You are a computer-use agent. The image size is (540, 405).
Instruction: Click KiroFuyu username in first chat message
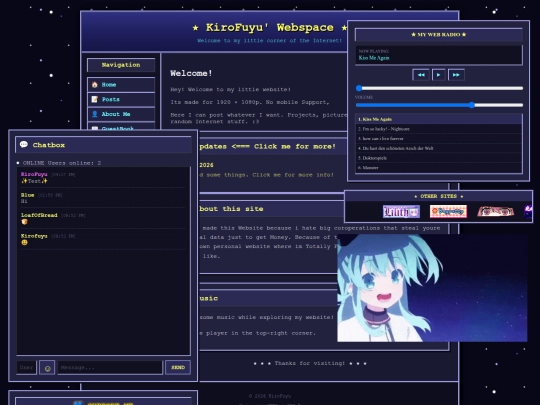(34, 174)
